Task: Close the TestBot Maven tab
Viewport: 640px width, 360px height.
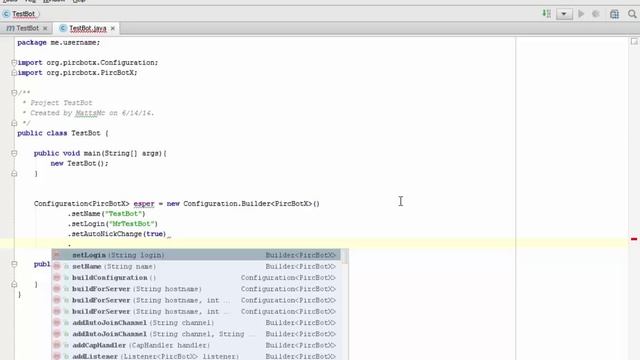Action: click(45, 28)
